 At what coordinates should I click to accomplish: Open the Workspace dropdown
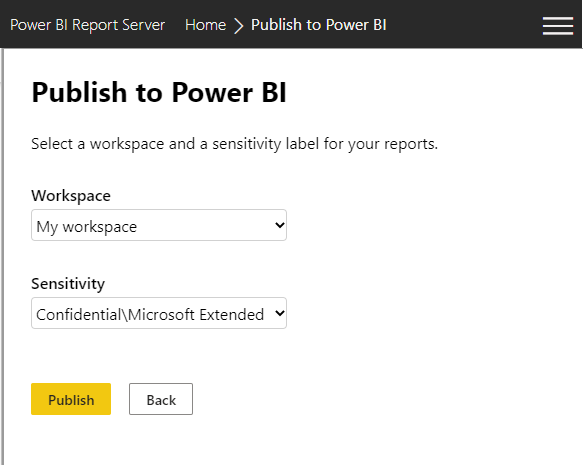coord(159,225)
